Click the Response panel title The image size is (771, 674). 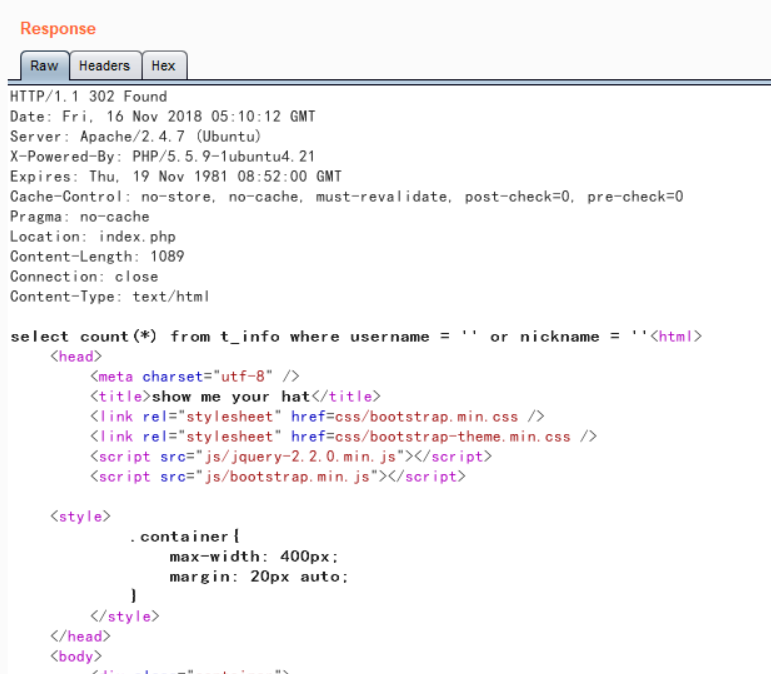pos(58,29)
